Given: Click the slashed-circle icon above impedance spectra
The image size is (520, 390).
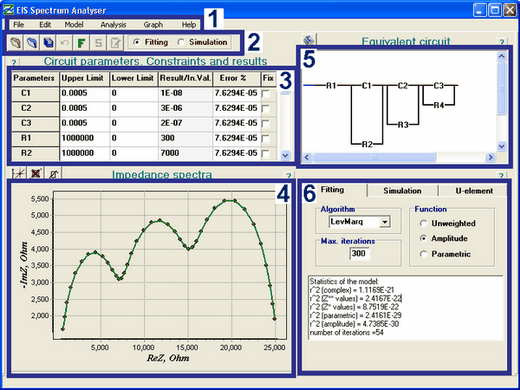Looking at the screenshot, I should click(x=53, y=173).
